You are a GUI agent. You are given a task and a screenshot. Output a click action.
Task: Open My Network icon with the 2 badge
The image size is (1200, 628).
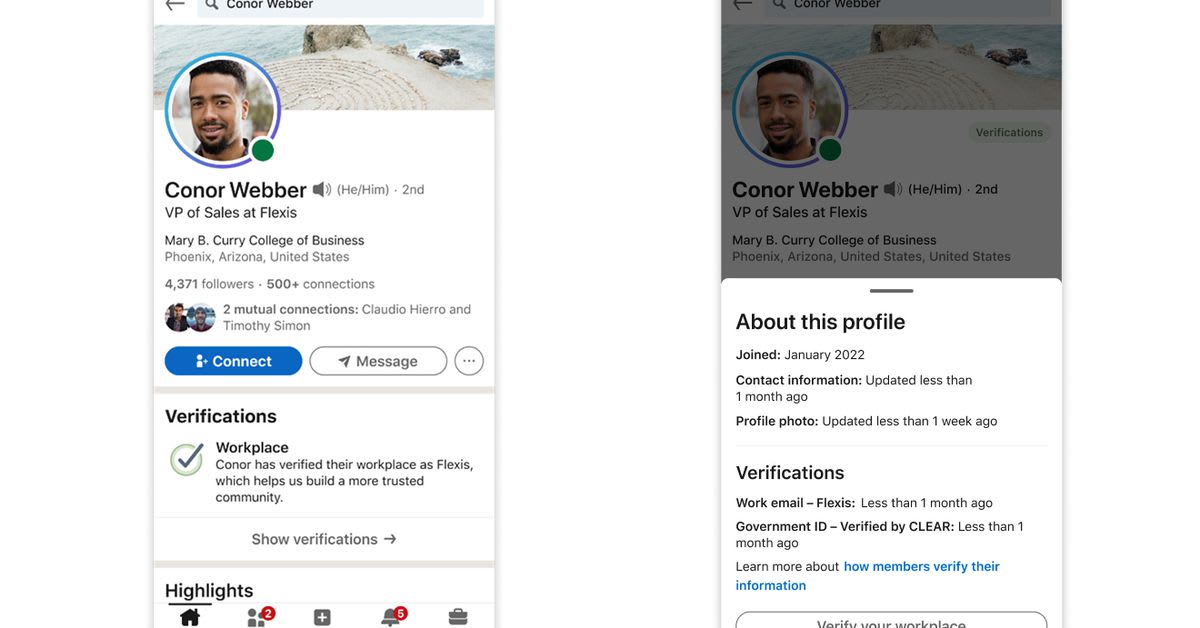(257, 618)
